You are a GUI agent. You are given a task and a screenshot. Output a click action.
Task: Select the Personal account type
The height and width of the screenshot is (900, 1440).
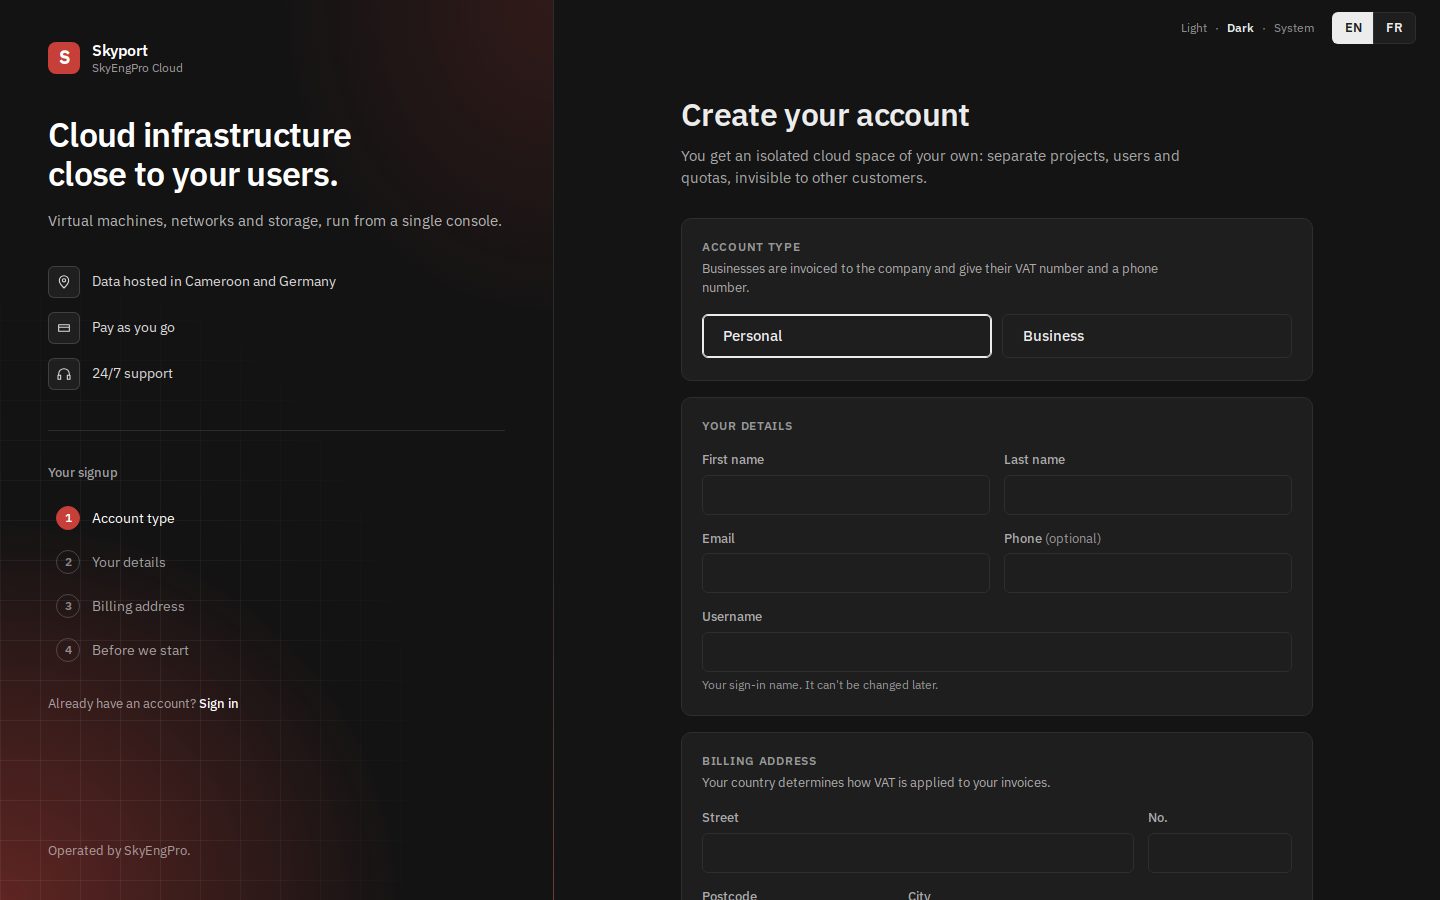[x=847, y=336]
